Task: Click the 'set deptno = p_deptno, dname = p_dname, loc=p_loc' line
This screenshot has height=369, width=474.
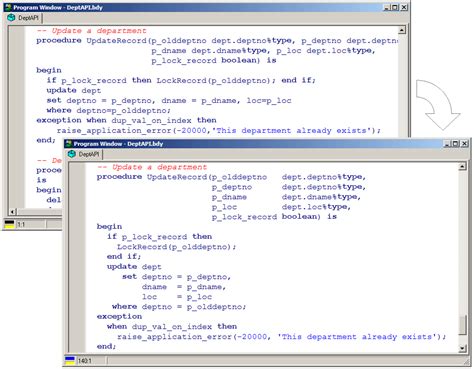Action: coord(169,100)
